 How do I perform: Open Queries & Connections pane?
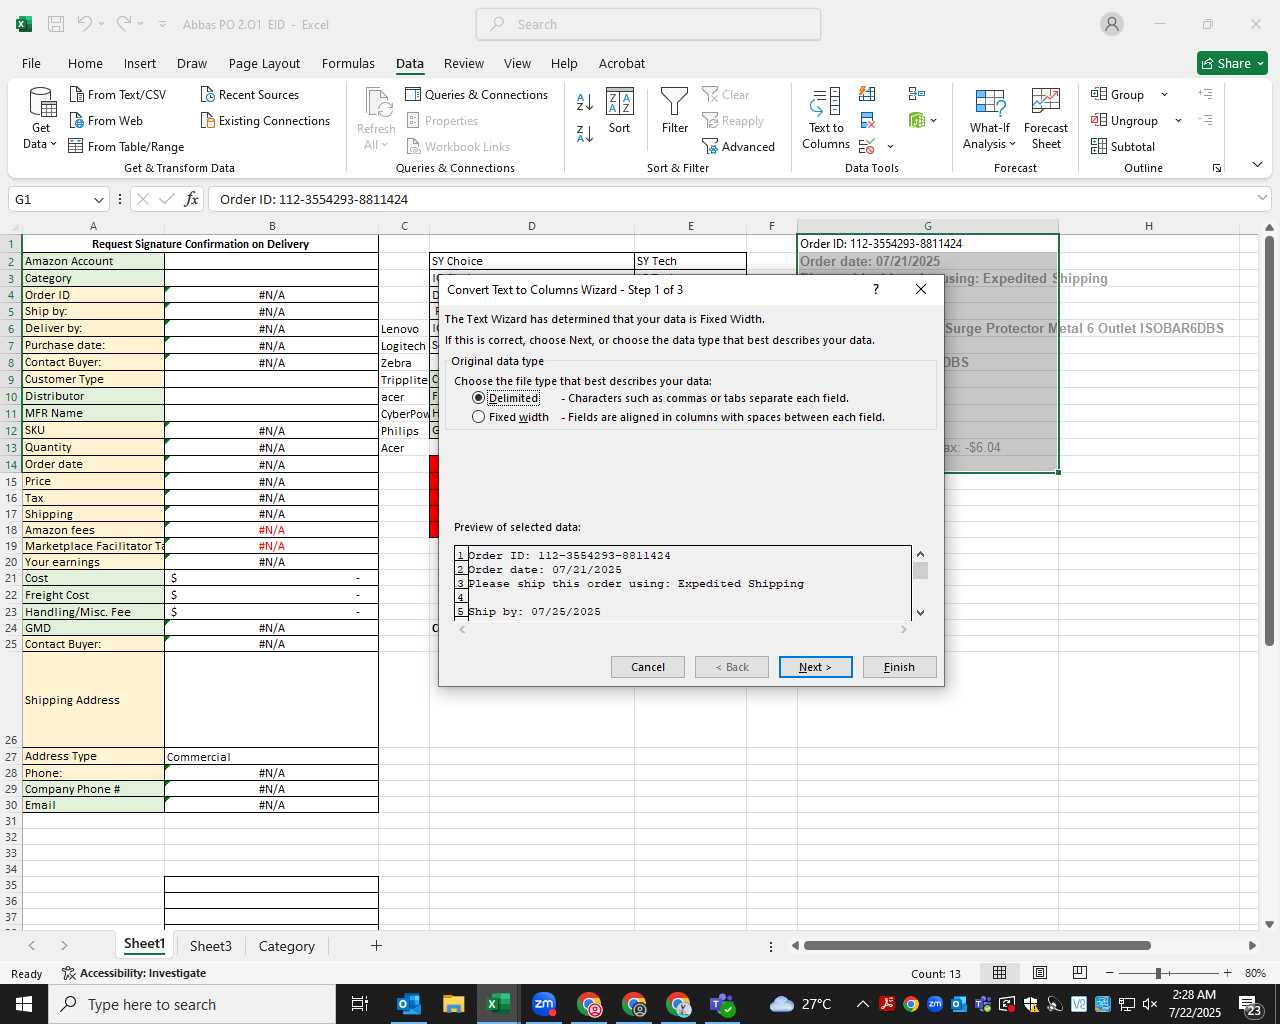pos(476,94)
